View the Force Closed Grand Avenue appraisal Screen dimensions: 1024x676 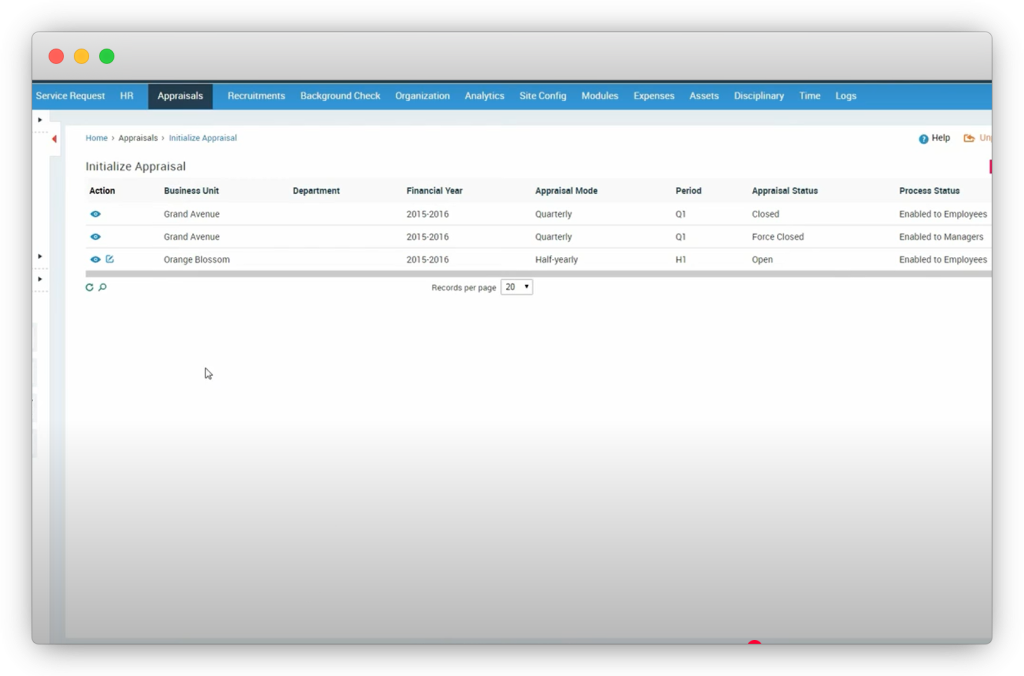pos(96,237)
